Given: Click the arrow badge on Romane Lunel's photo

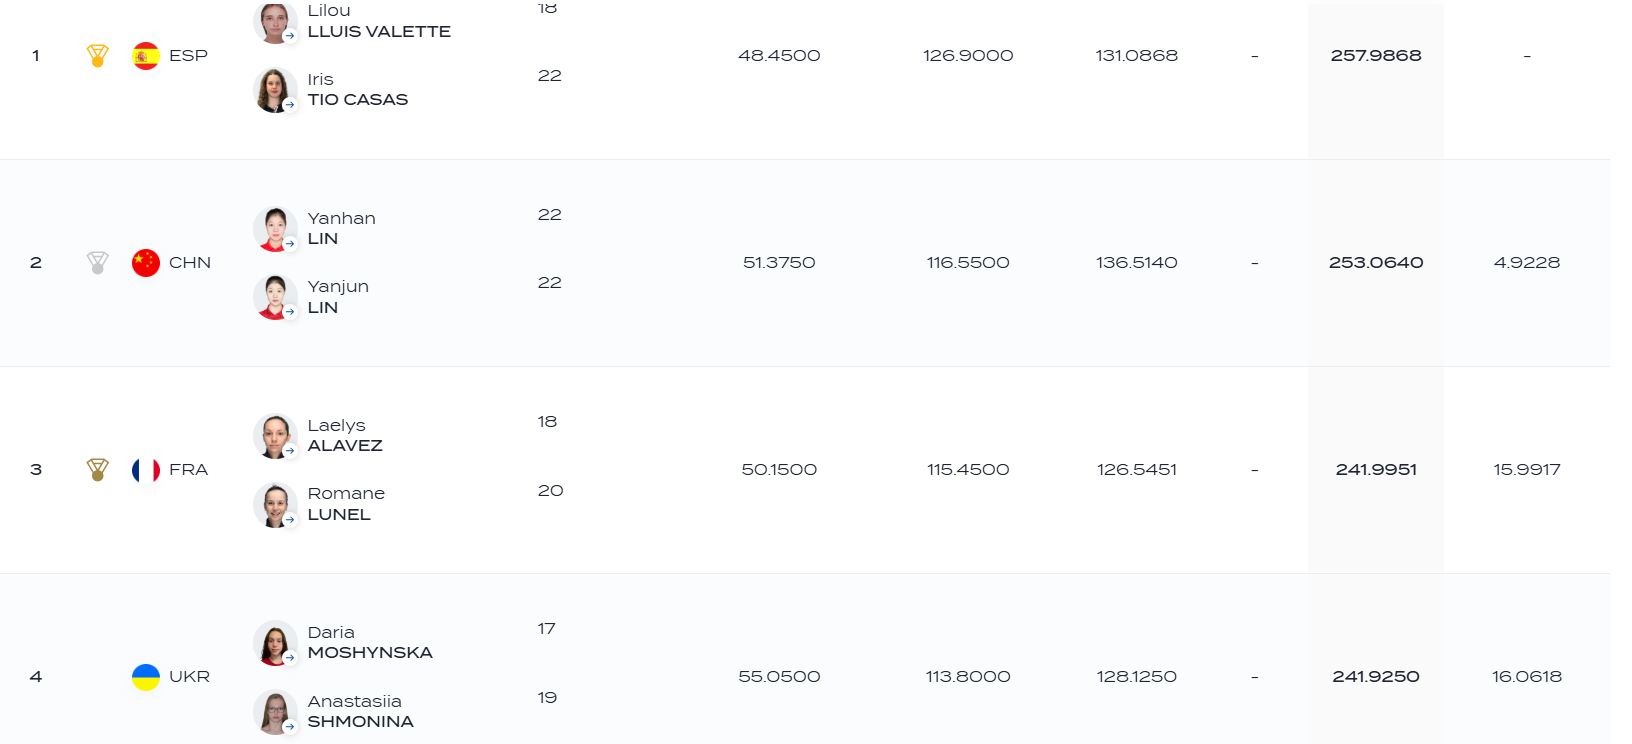Looking at the screenshot, I should pos(290,520).
